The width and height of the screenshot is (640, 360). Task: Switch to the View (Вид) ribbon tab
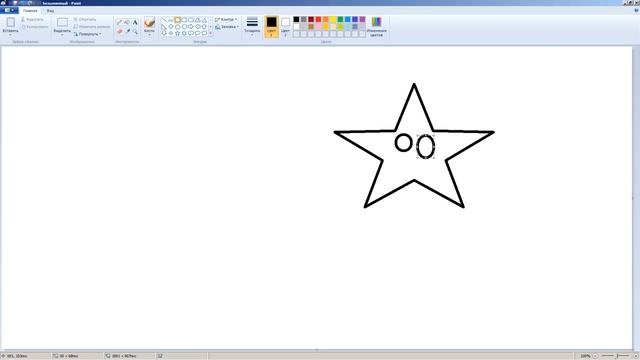(50, 11)
